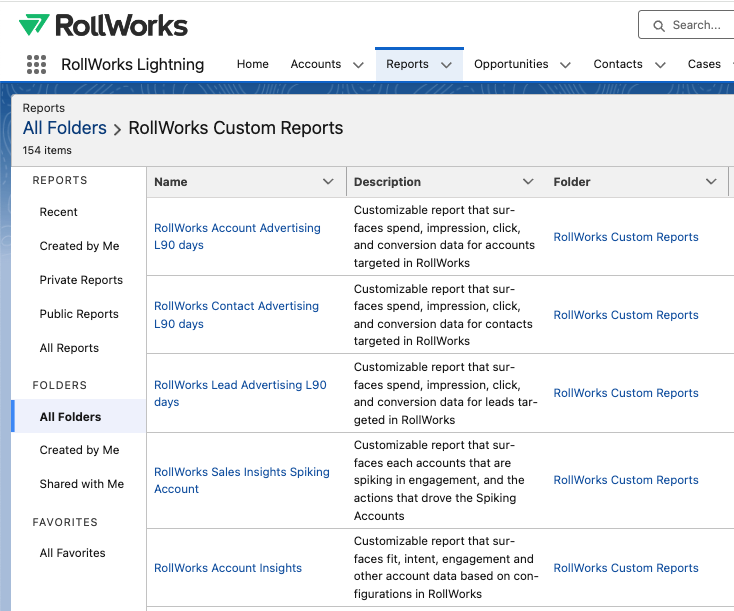Go to the Home tab
The width and height of the screenshot is (734, 611).
[x=252, y=64]
